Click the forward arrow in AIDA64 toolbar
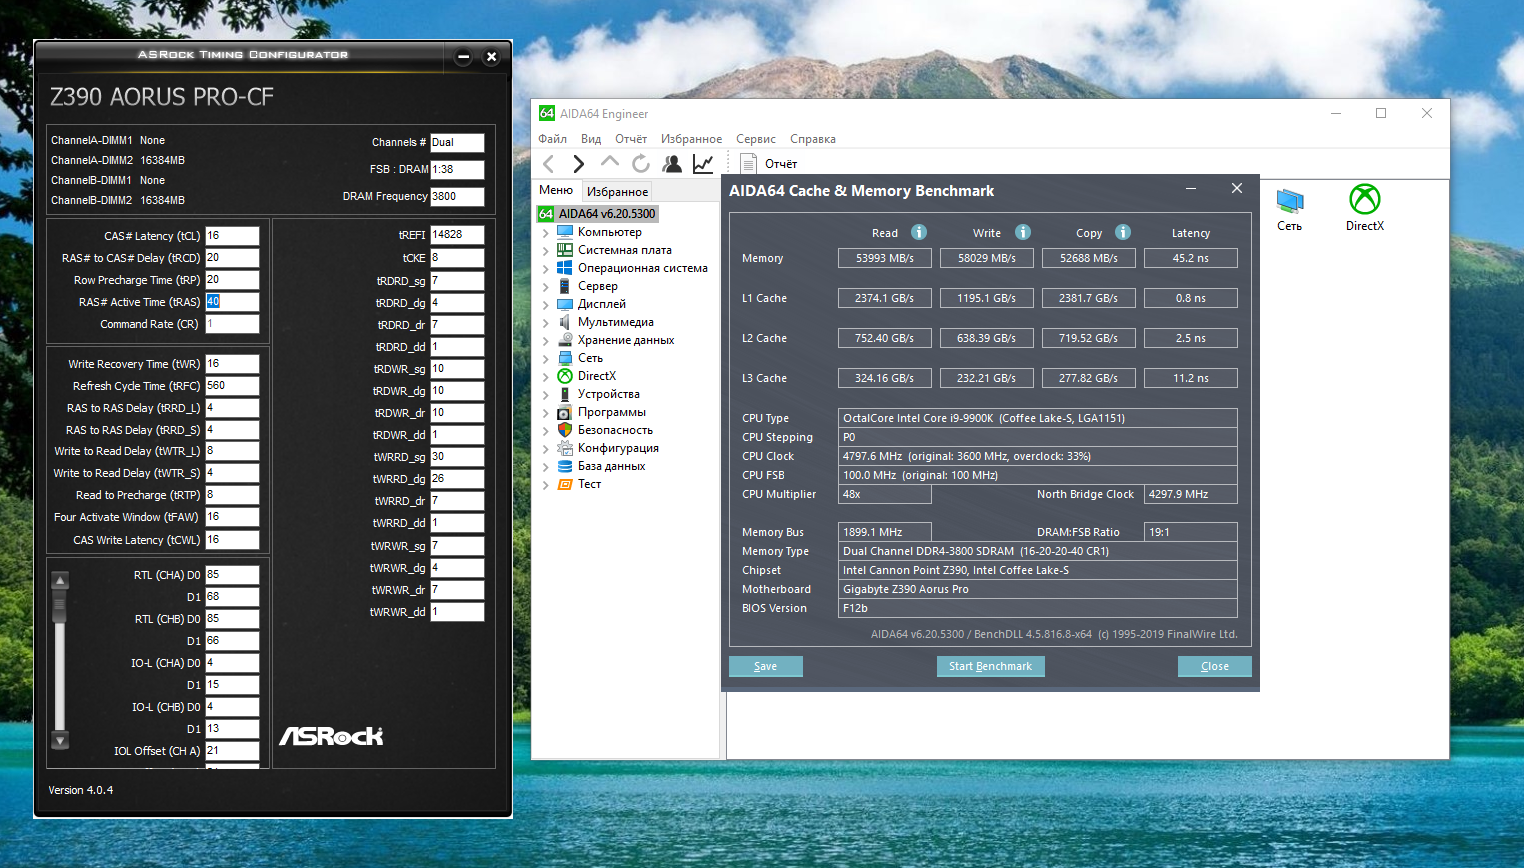The width and height of the screenshot is (1524, 868). pyautogui.click(x=578, y=163)
